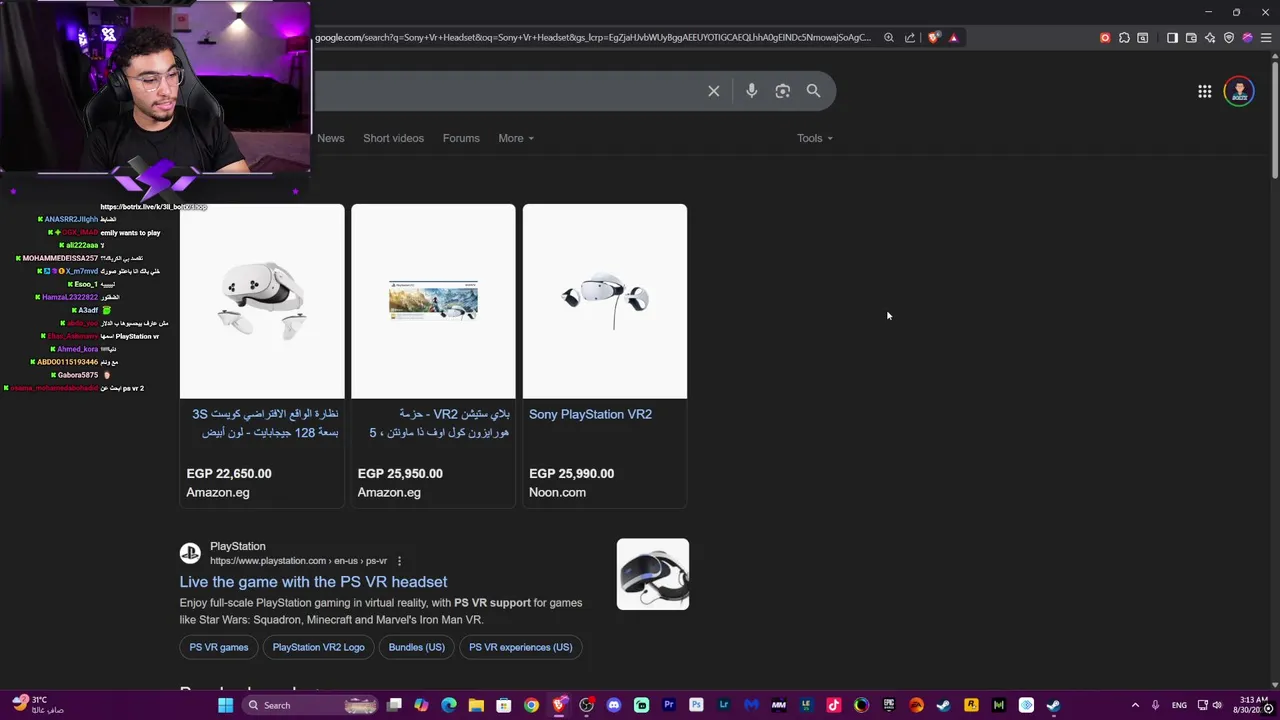Click the browser address bar URL

[593, 38]
